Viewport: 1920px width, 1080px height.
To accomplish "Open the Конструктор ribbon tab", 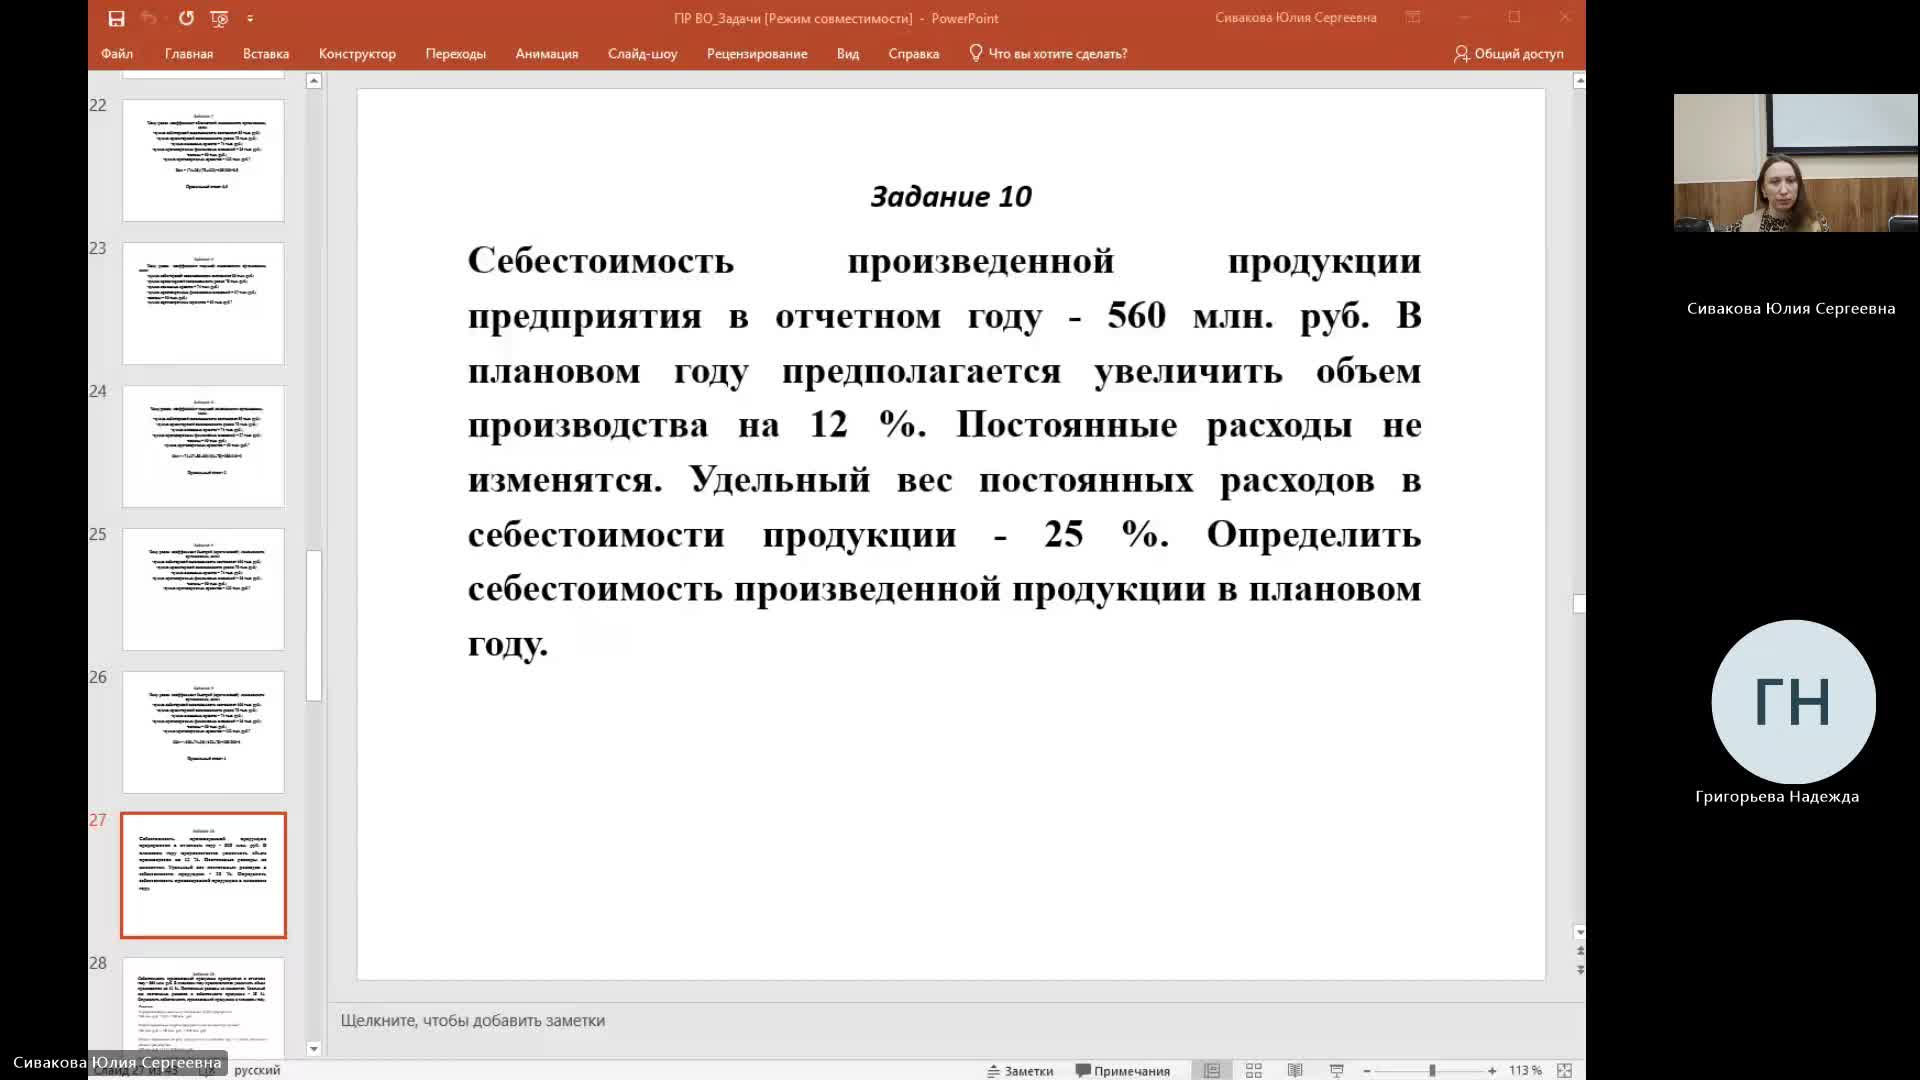I will [357, 54].
